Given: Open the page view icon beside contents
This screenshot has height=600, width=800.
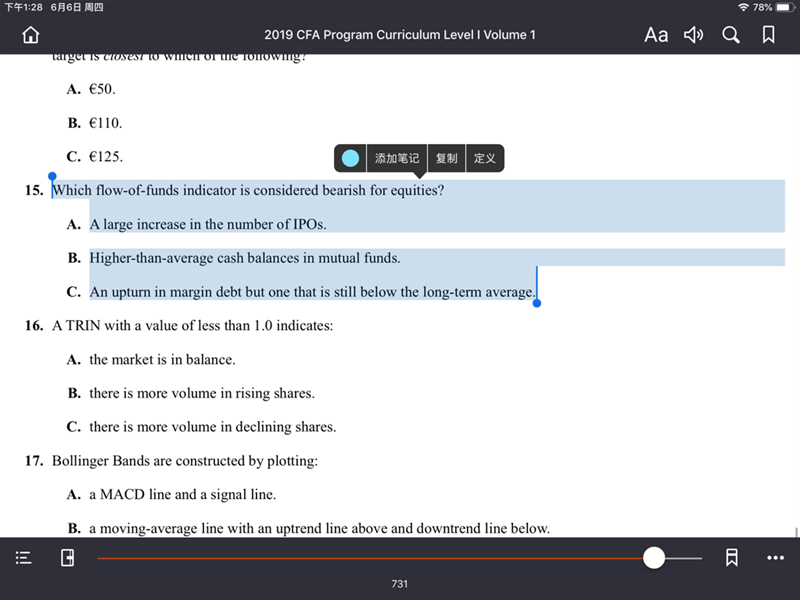Looking at the screenshot, I should (x=67, y=558).
